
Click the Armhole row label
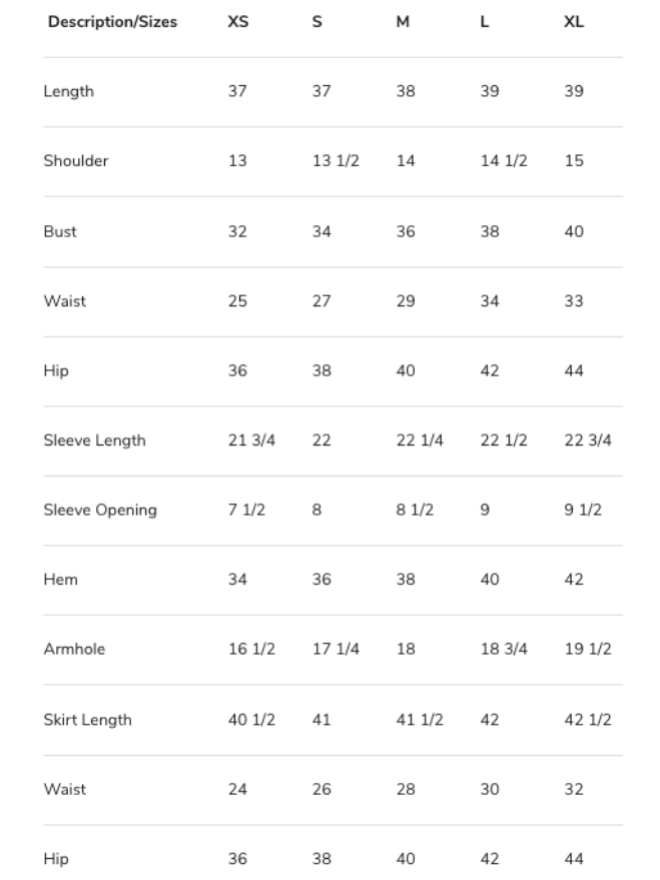[x=73, y=649]
